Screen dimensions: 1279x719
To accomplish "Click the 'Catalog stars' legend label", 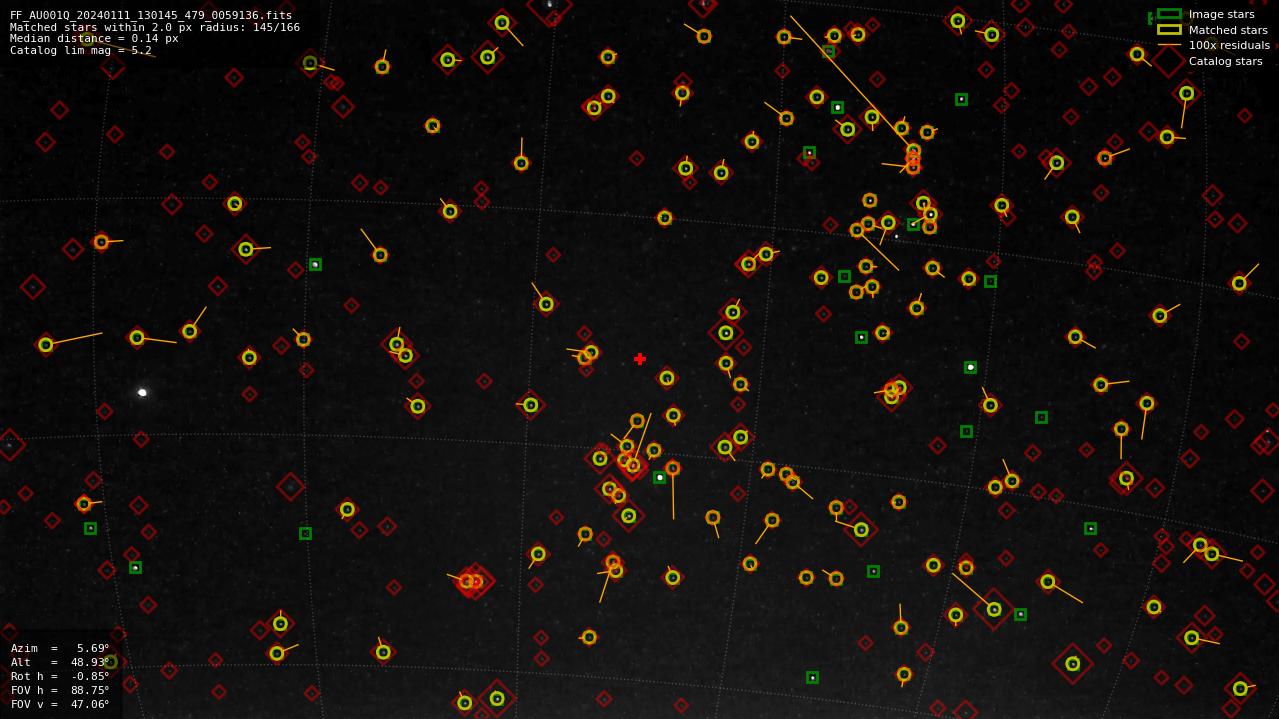I will (x=1225, y=61).
